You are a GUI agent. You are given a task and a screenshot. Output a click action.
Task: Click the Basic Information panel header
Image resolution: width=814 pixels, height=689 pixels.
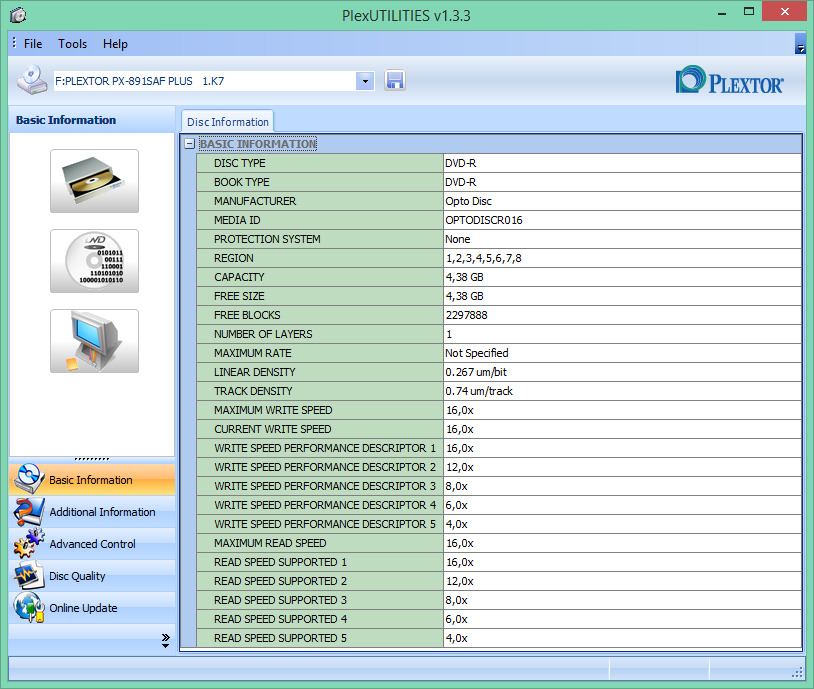[92, 120]
